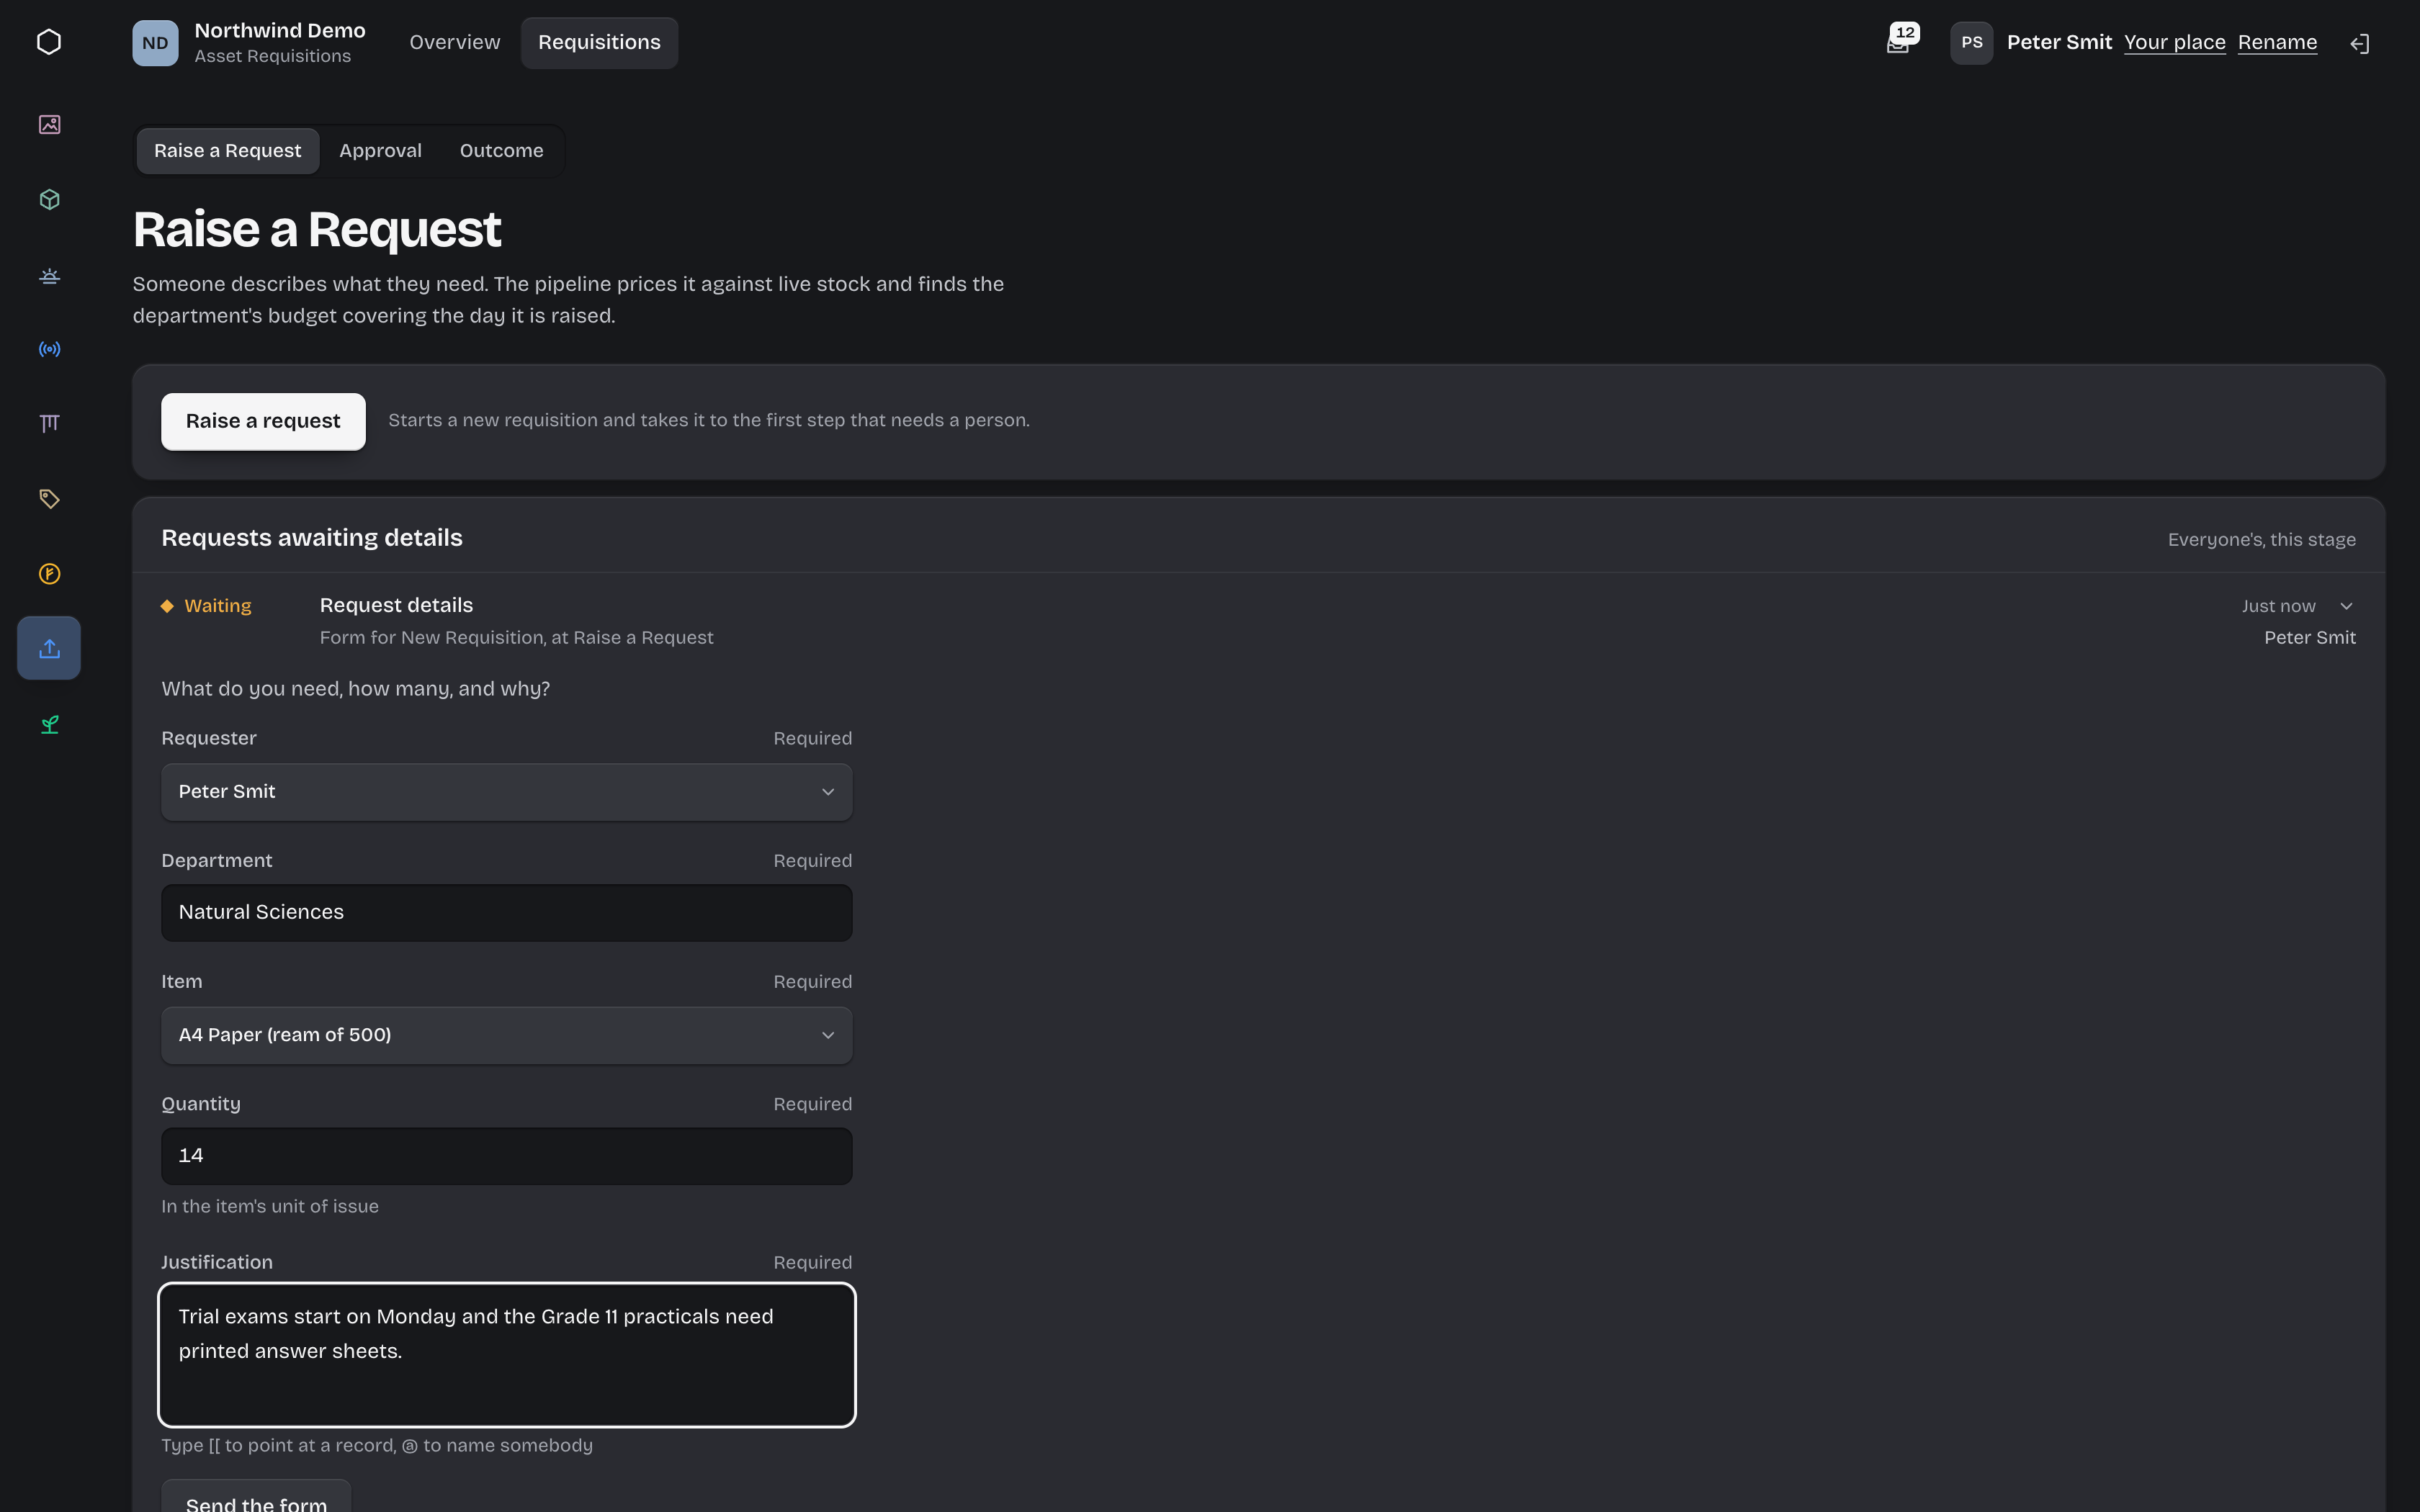Click the Send the form button
The width and height of the screenshot is (2420, 1512).
point(256,1496)
